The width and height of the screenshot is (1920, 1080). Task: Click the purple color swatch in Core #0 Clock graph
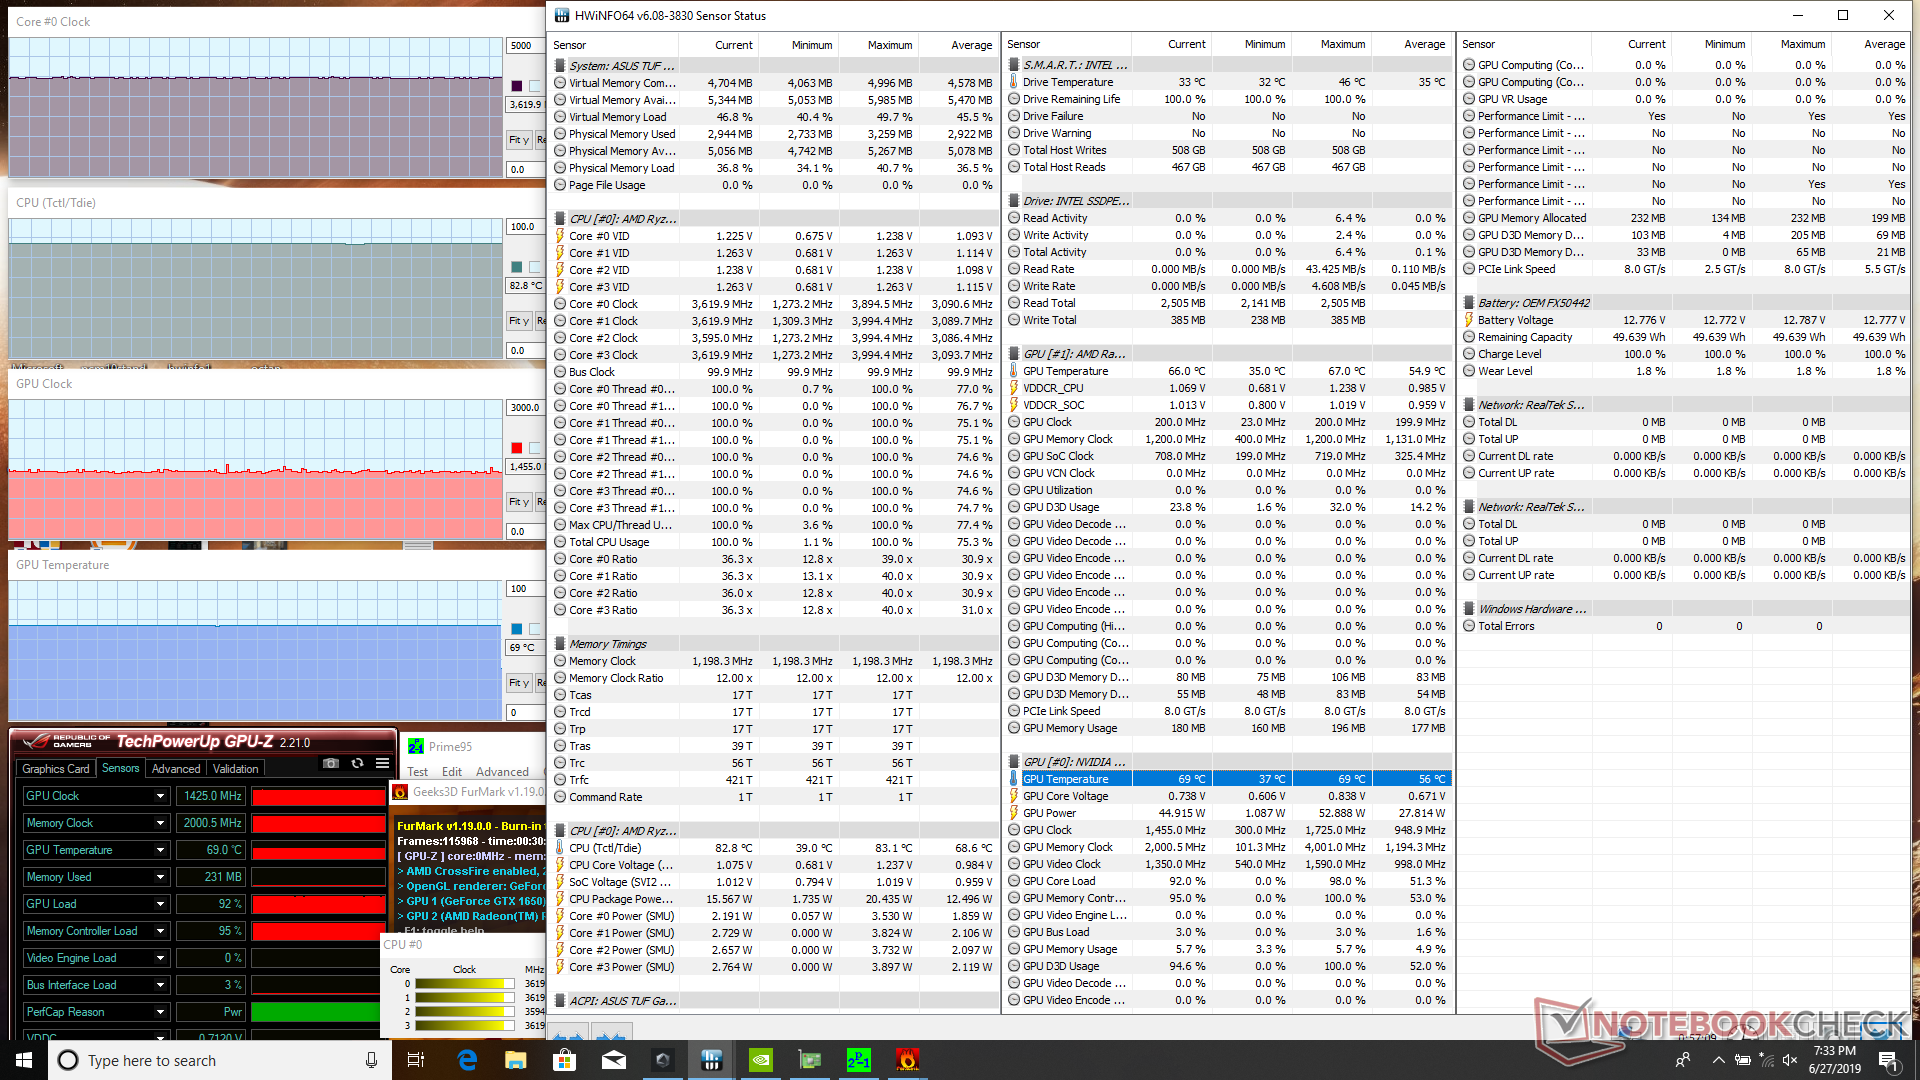point(517,86)
